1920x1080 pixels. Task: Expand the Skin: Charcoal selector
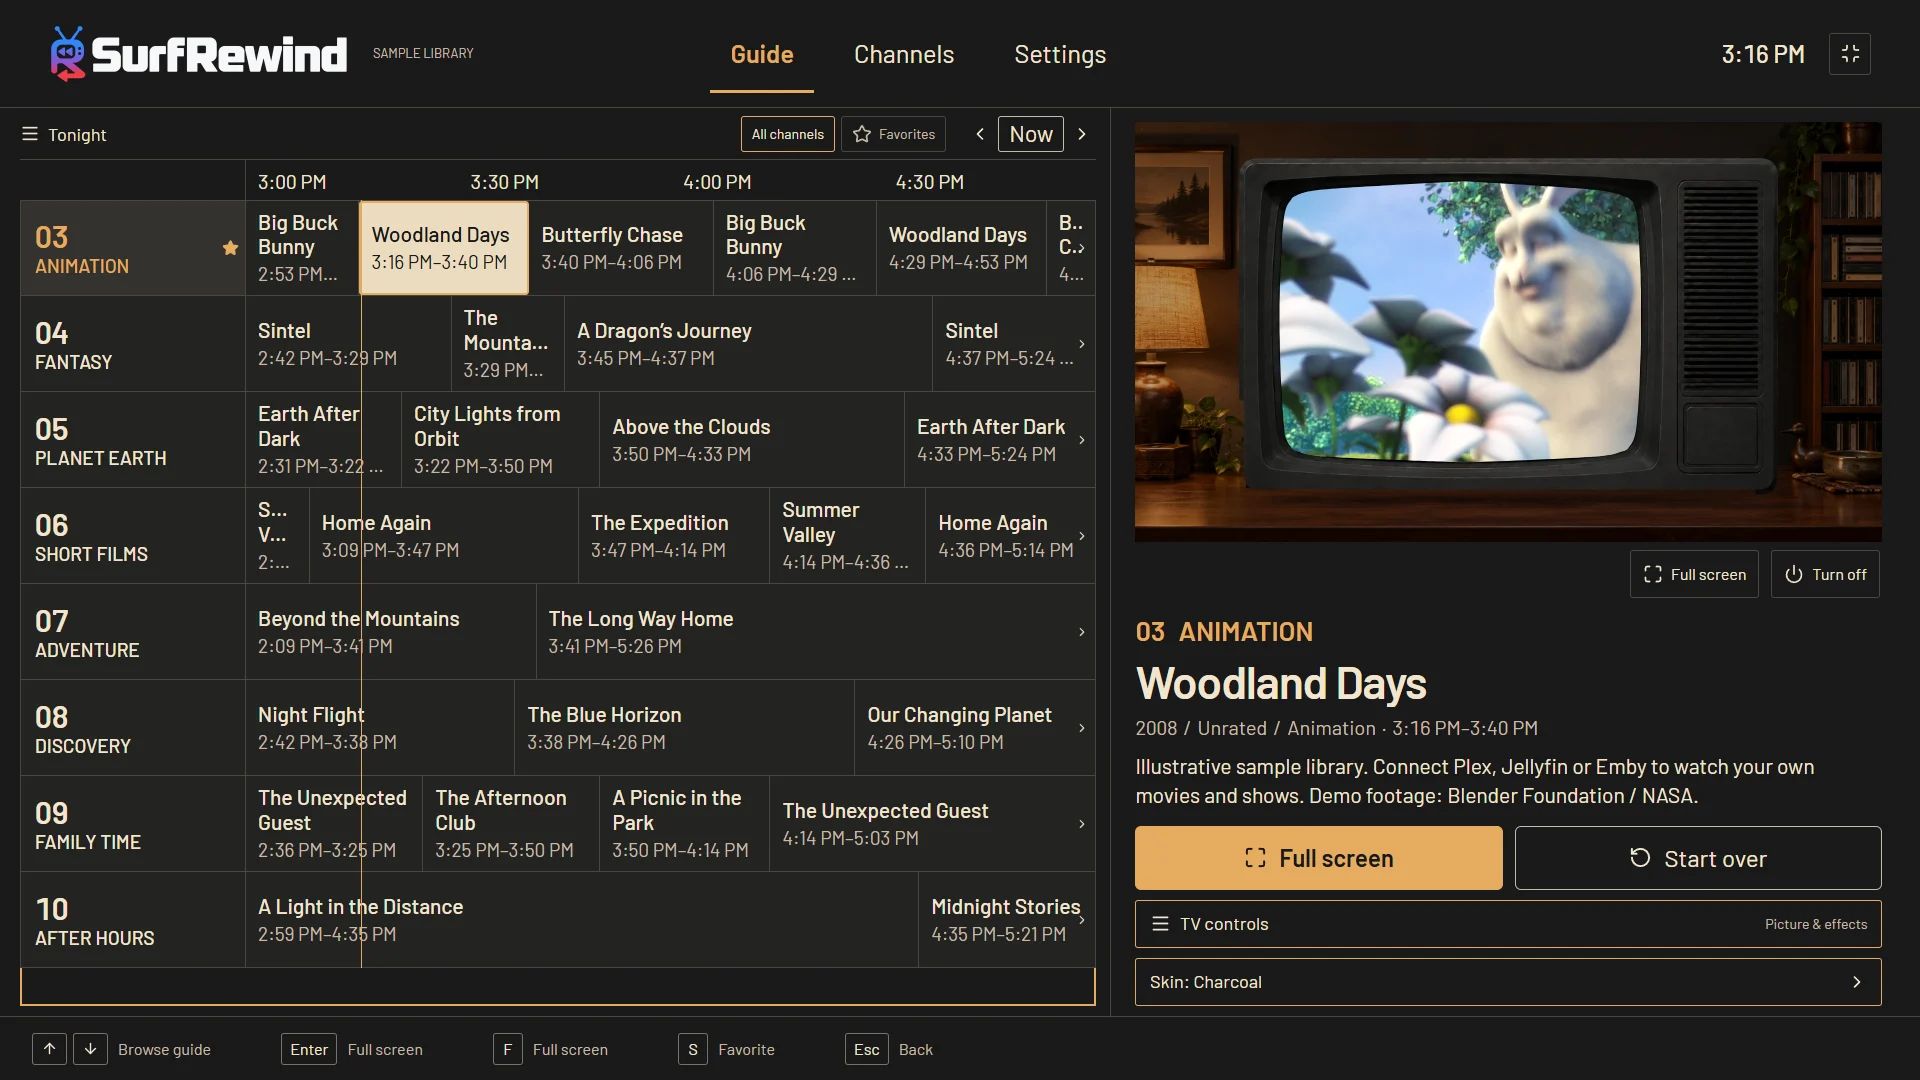pos(1508,982)
